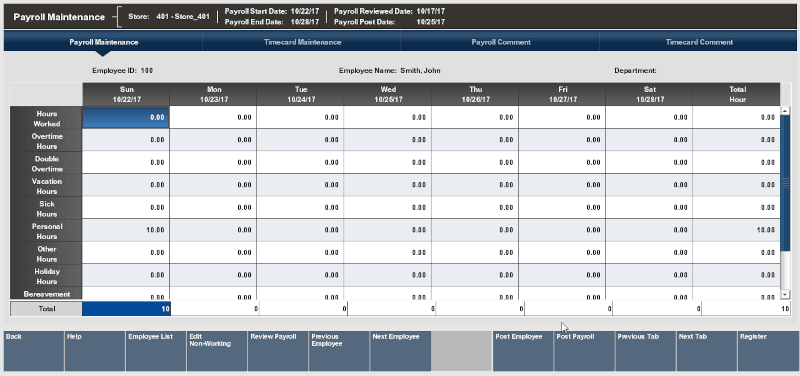Click the Overtime Hours row label

click(46, 140)
